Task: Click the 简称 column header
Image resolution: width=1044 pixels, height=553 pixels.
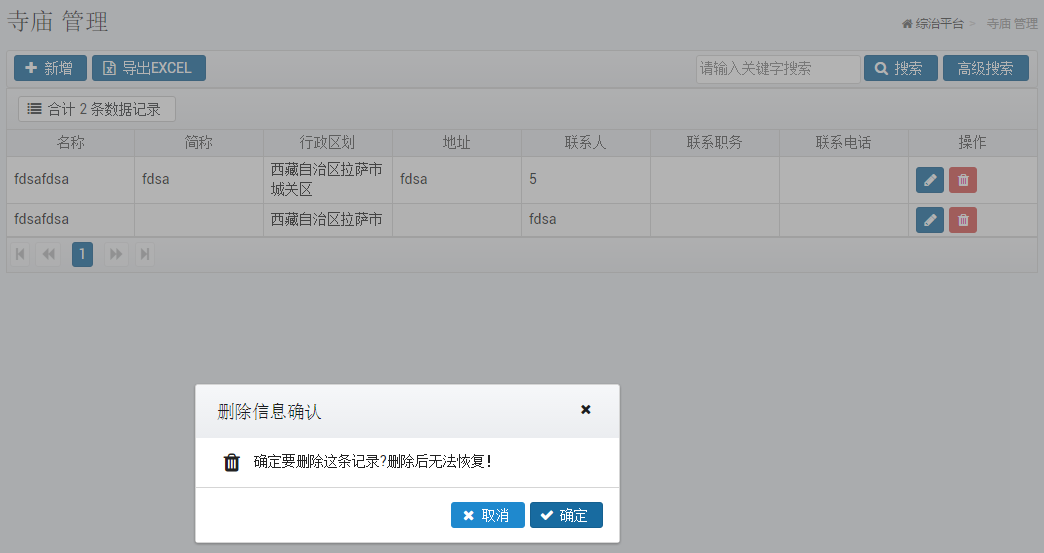Action: [198, 142]
